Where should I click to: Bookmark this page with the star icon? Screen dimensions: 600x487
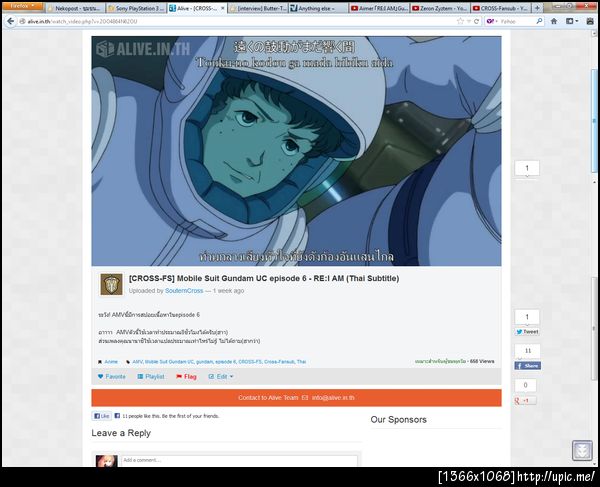460,21
